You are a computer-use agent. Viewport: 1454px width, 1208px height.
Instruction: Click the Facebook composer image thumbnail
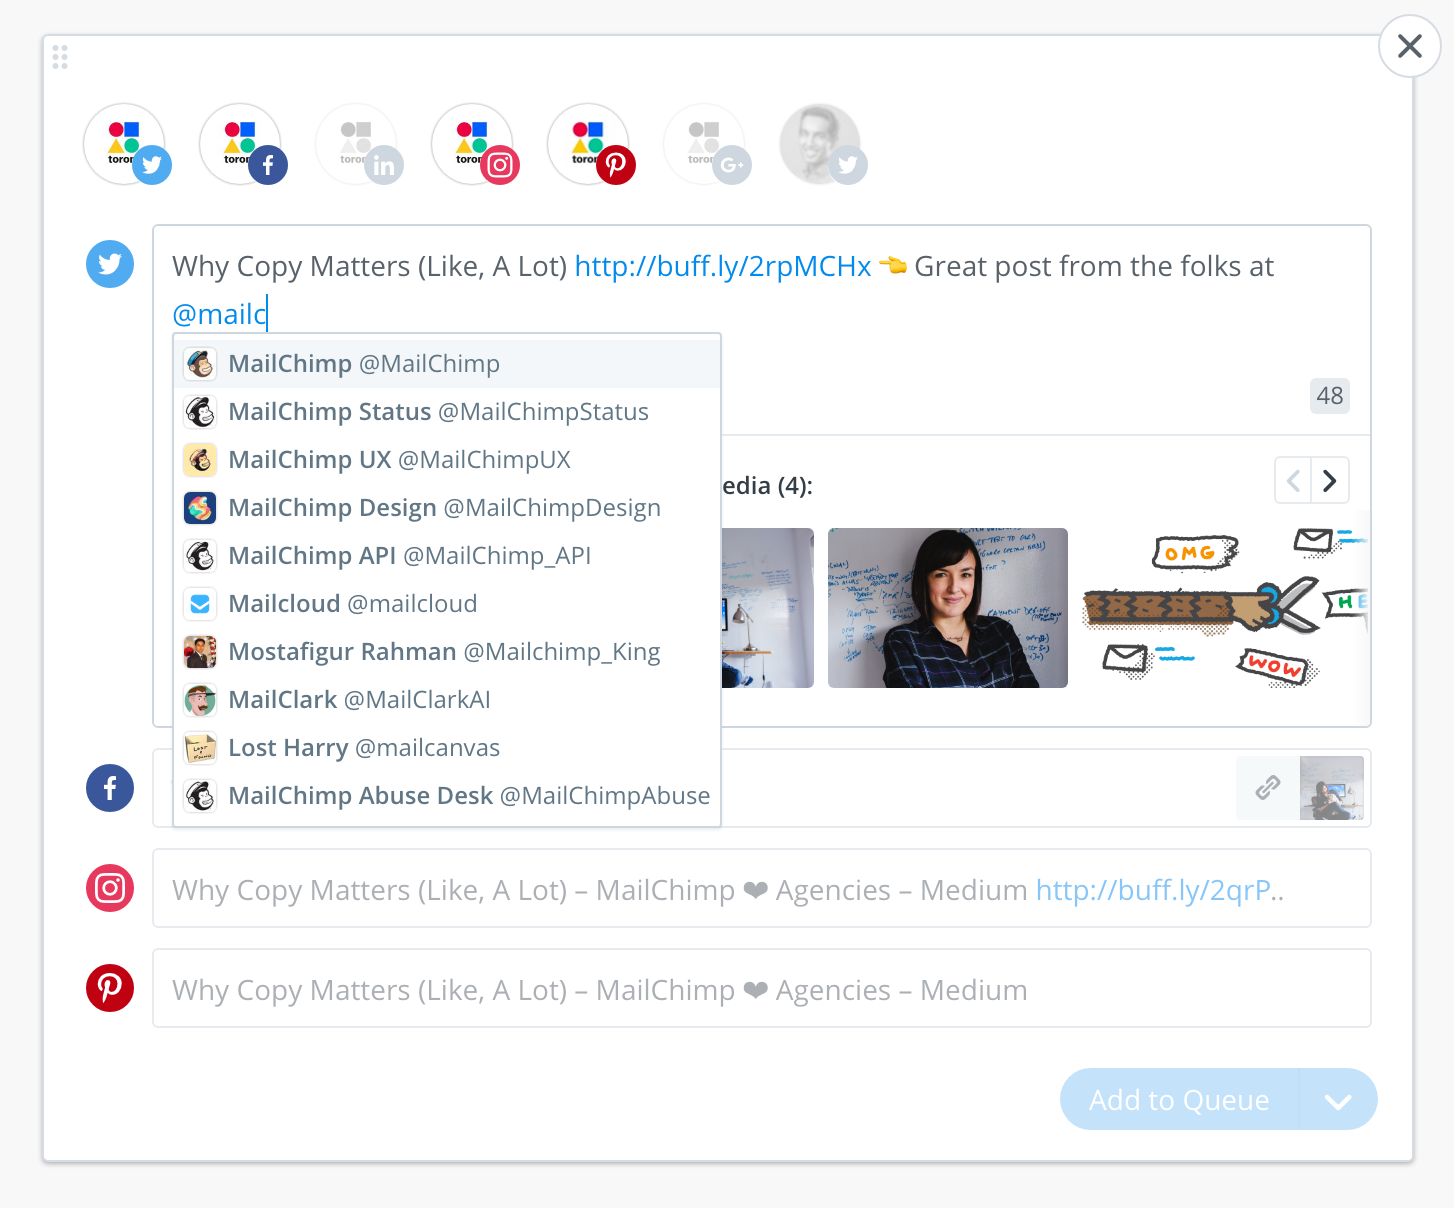coord(1332,788)
